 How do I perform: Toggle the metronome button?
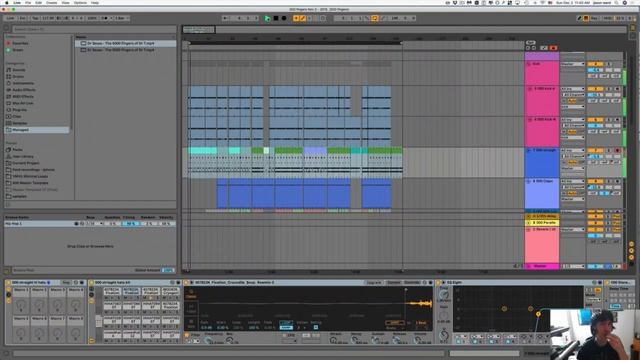pos(105,18)
